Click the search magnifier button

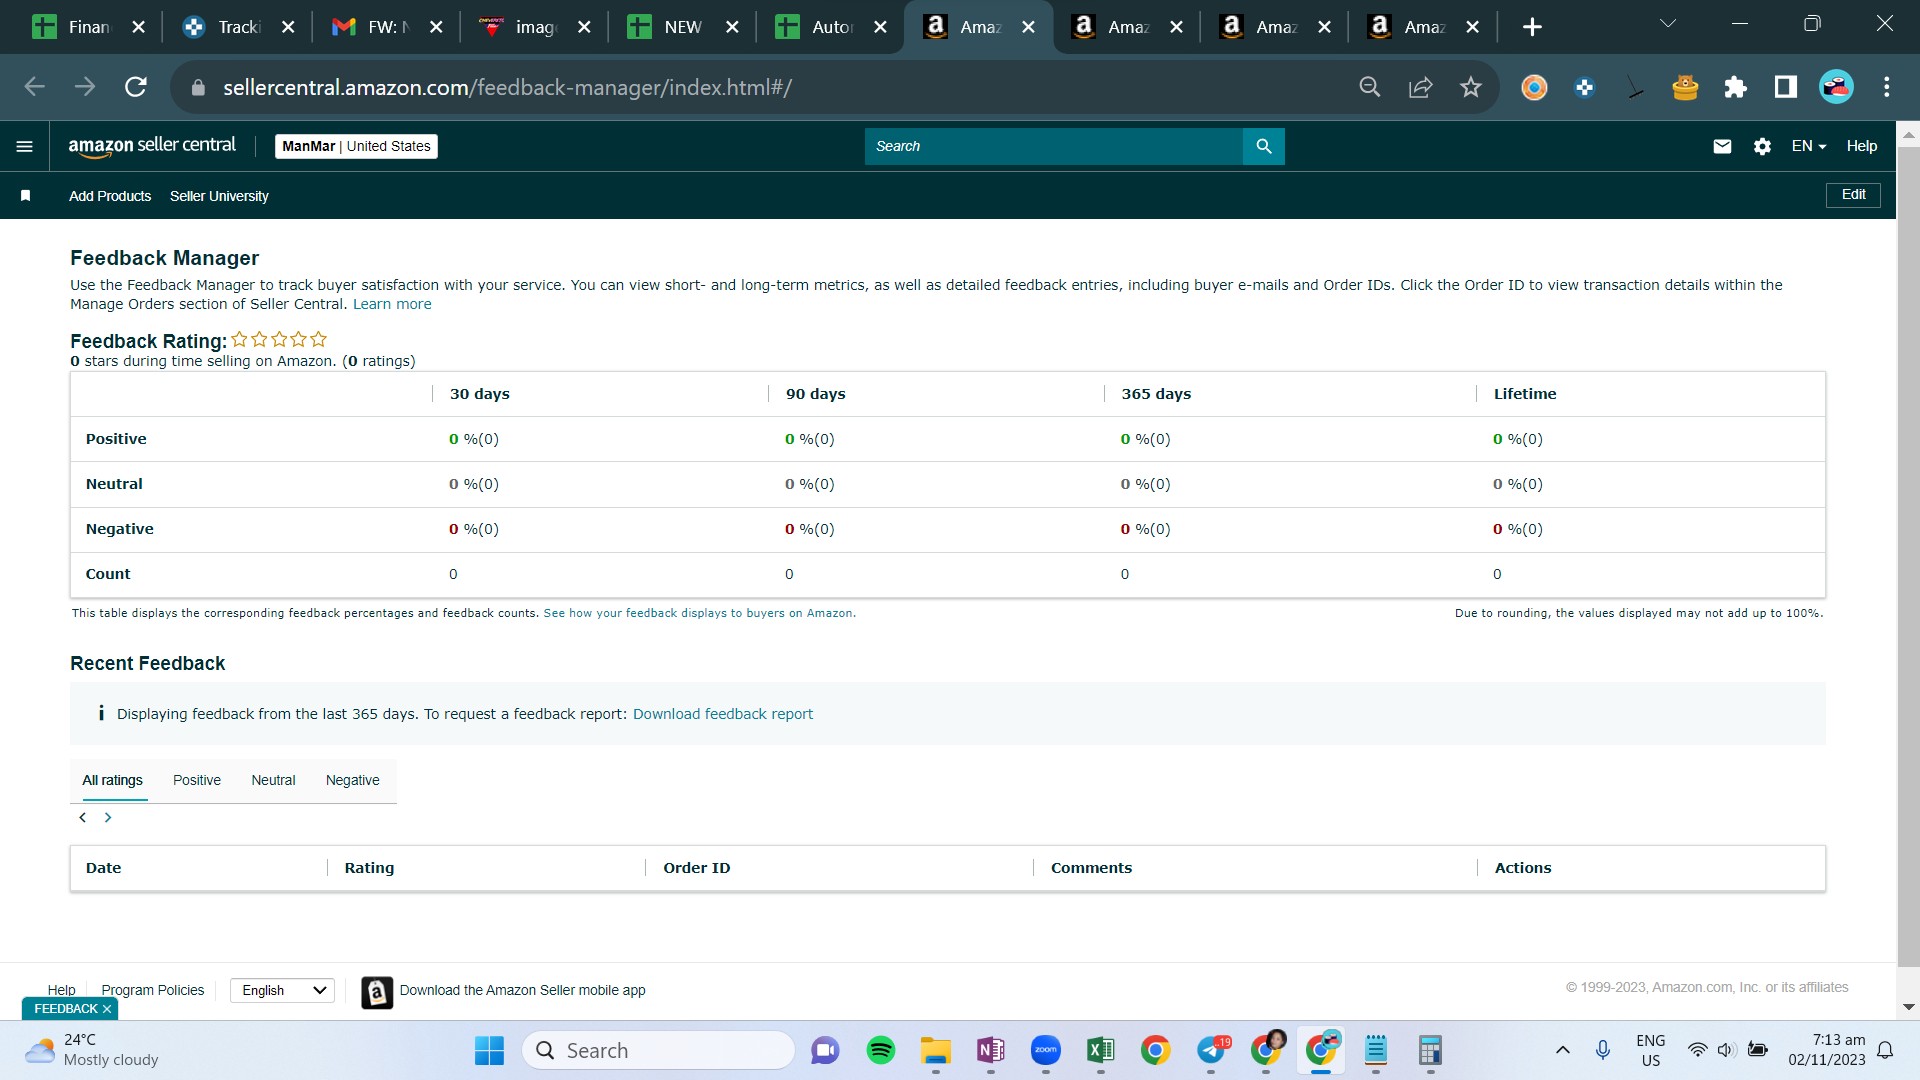1264,146
